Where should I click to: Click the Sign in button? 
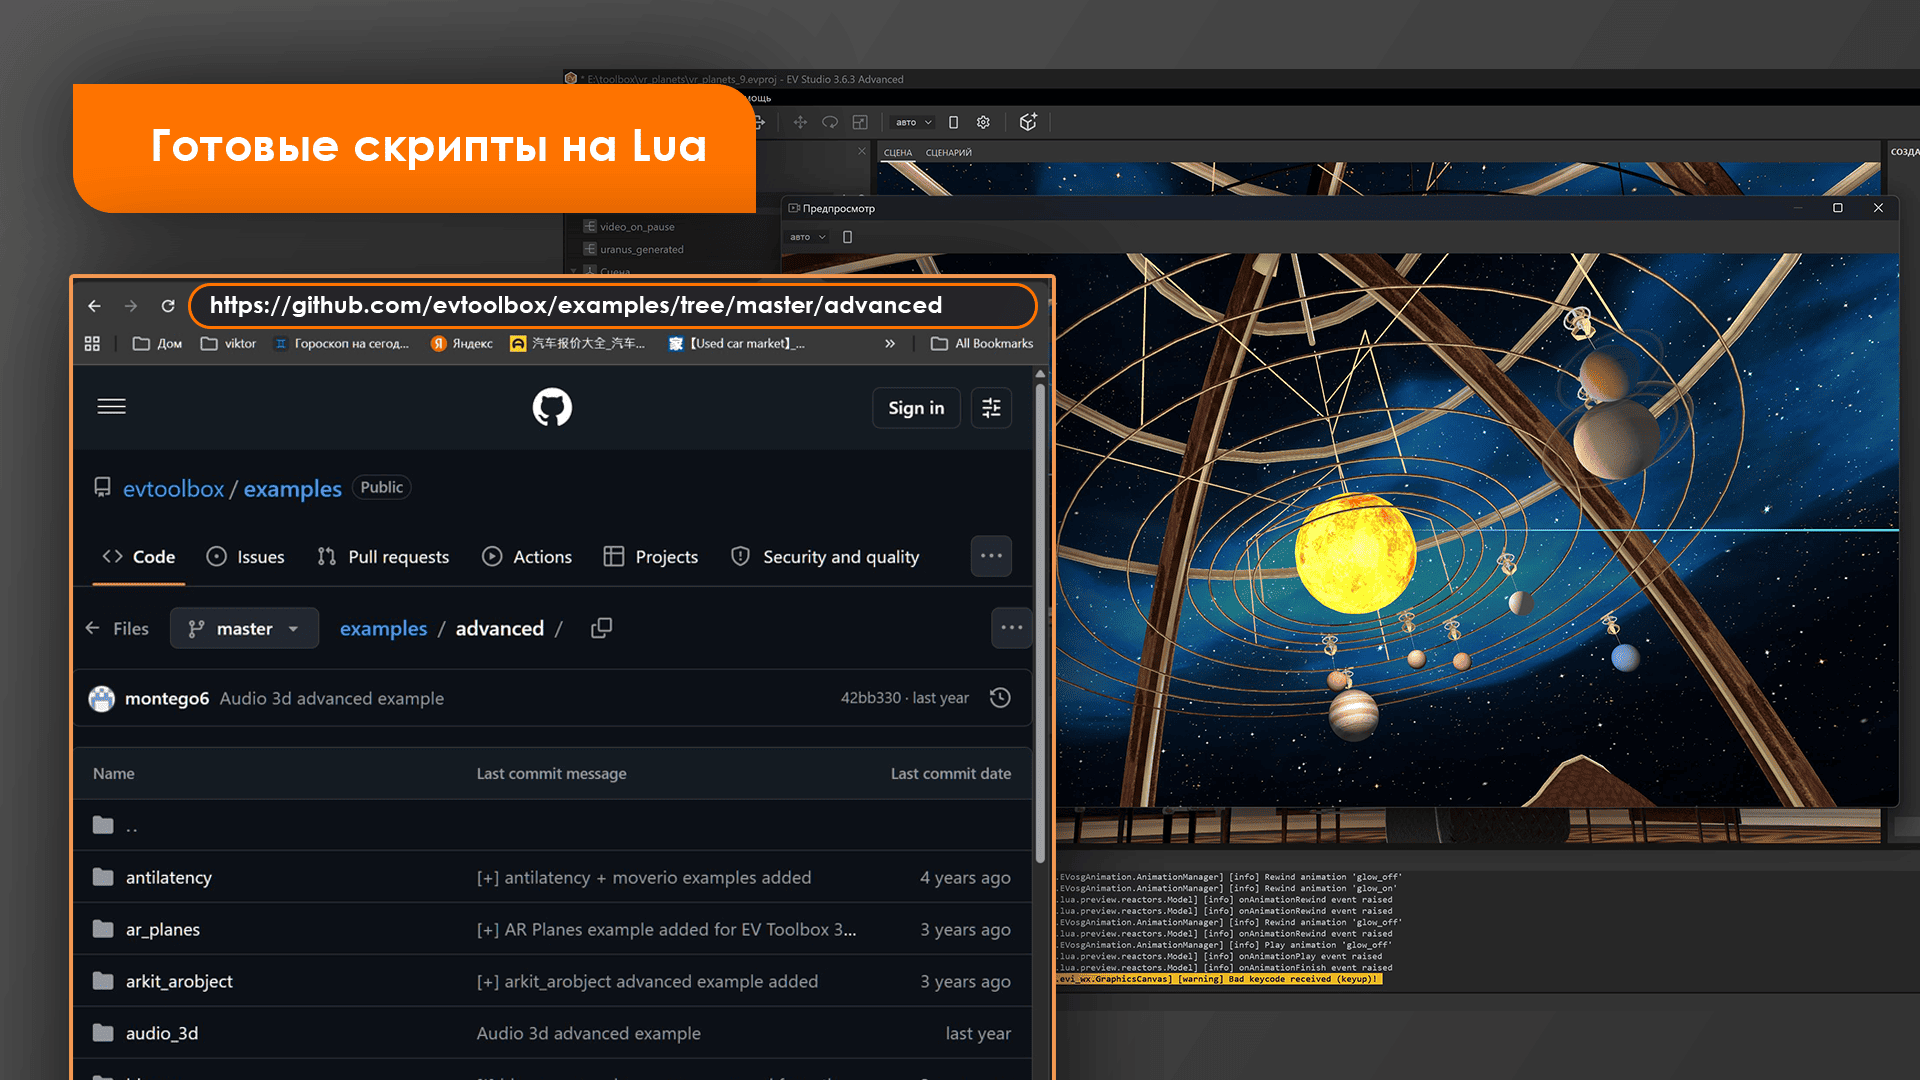pyautogui.click(x=916, y=408)
